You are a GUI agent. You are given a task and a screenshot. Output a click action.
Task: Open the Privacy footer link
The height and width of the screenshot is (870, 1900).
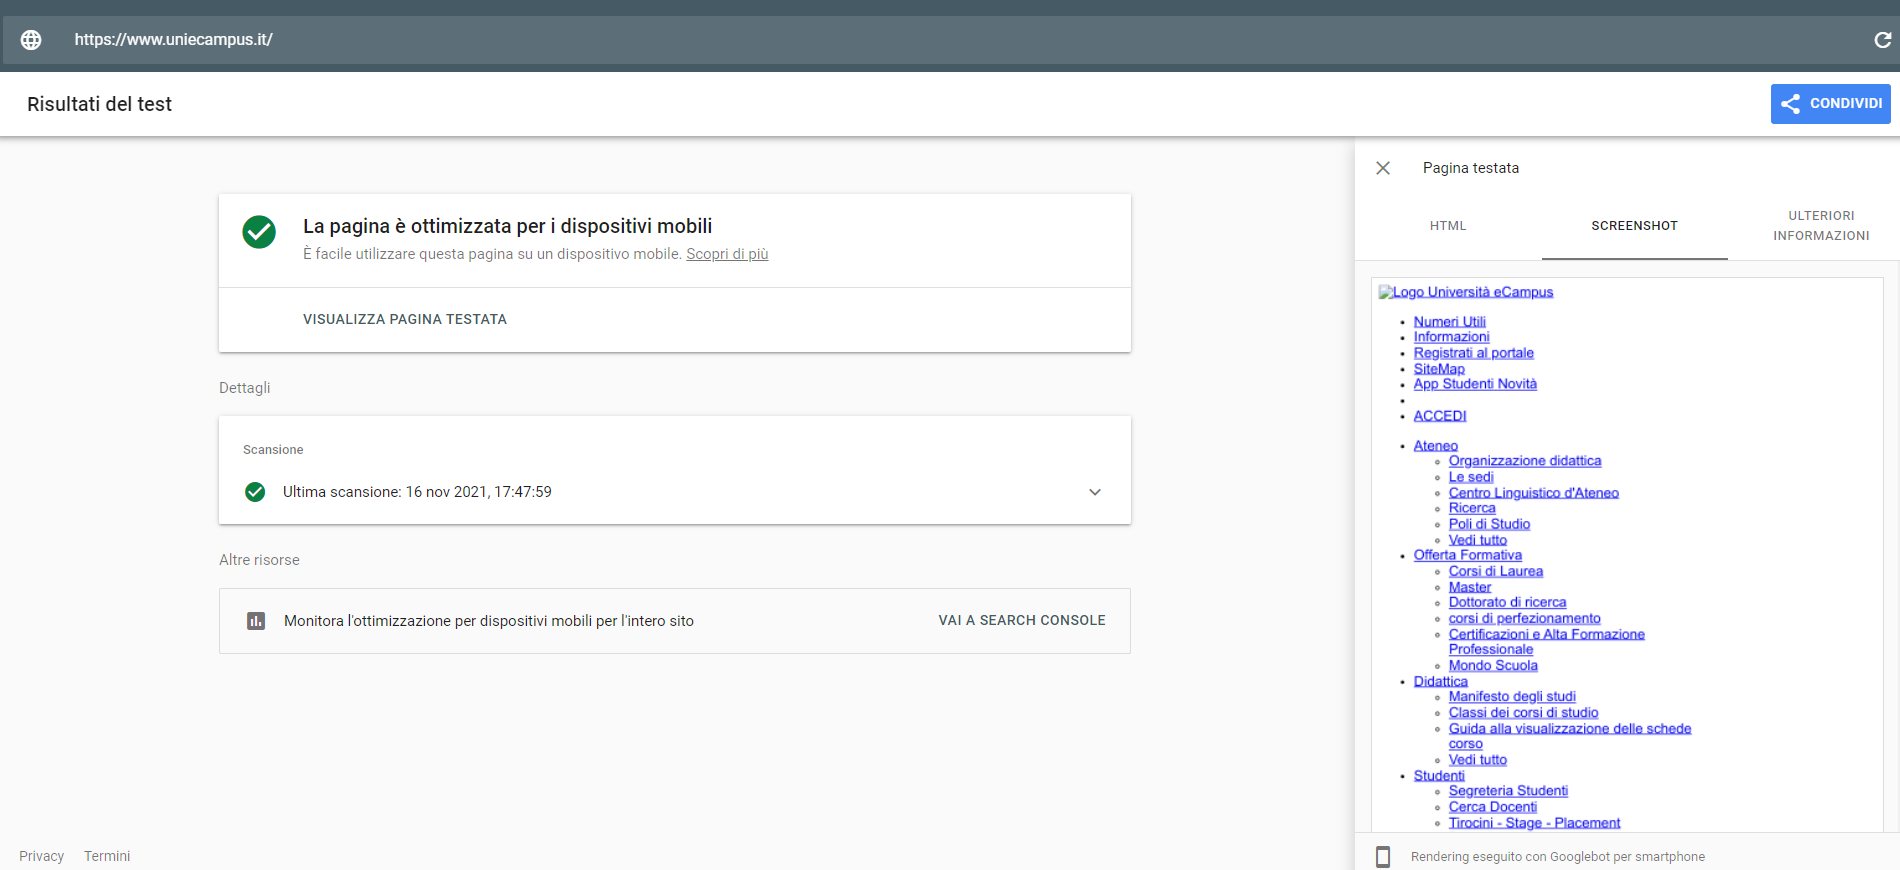click(41, 856)
